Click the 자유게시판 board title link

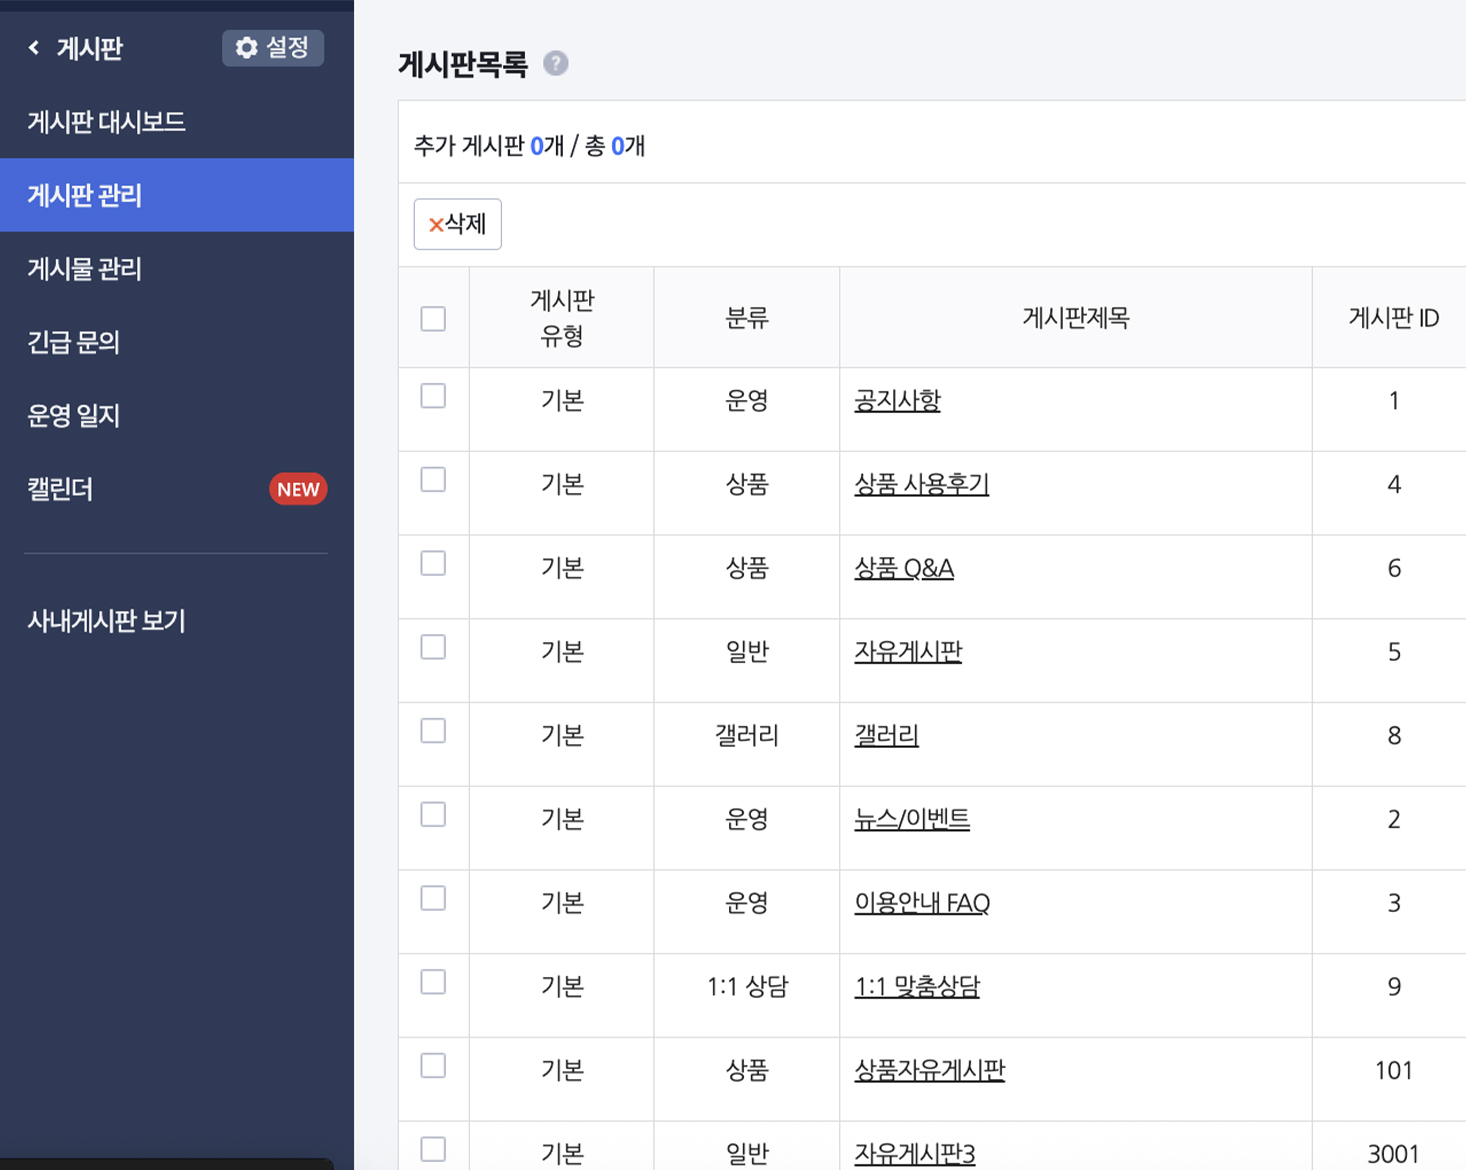(907, 652)
